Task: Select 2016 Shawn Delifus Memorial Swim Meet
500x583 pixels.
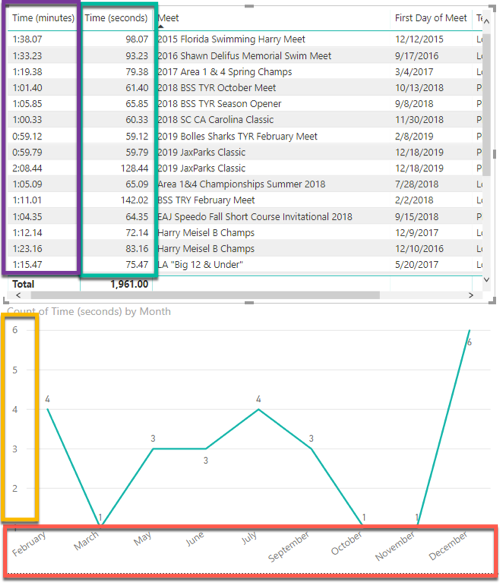Action: pyautogui.click(x=244, y=56)
